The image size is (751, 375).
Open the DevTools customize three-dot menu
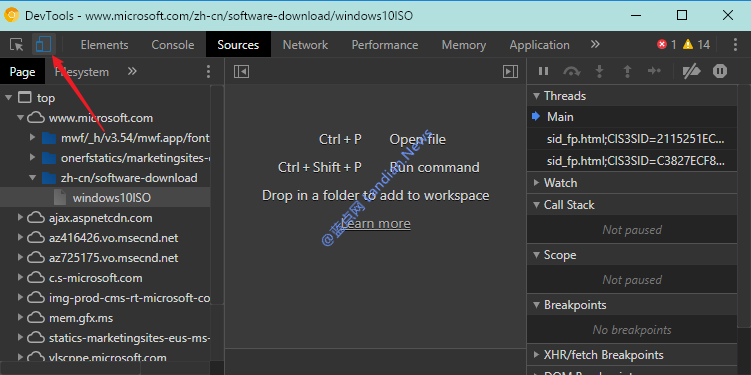pyautogui.click(x=735, y=45)
